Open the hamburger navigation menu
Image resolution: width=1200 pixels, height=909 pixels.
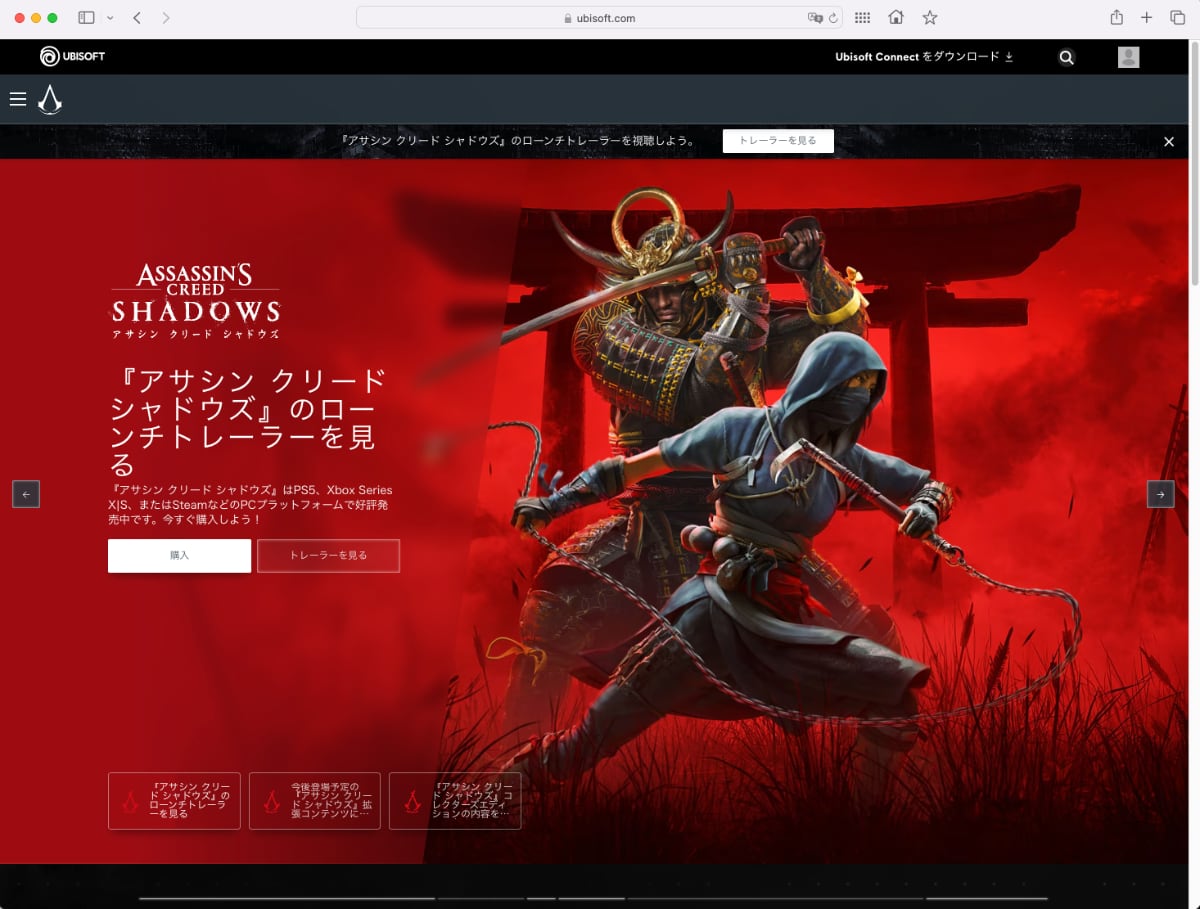tap(18, 99)
